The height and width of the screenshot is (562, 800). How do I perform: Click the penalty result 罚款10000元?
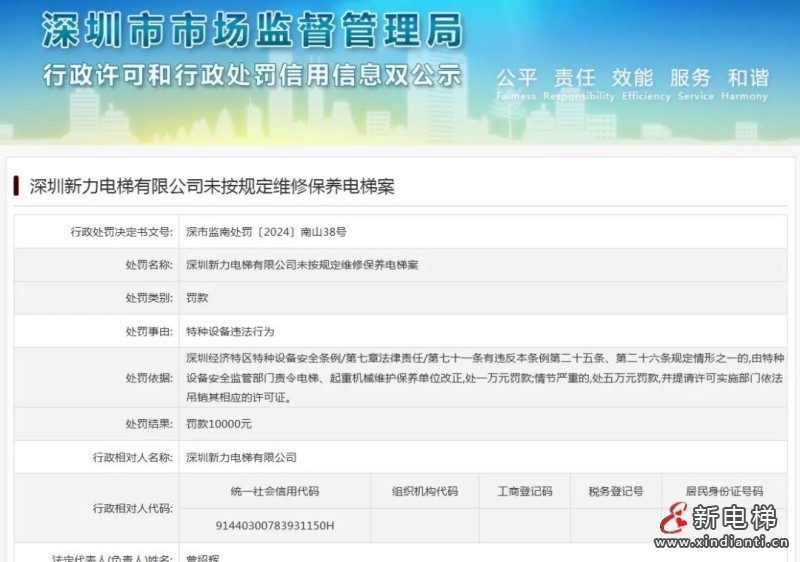(x=219, y=424)
